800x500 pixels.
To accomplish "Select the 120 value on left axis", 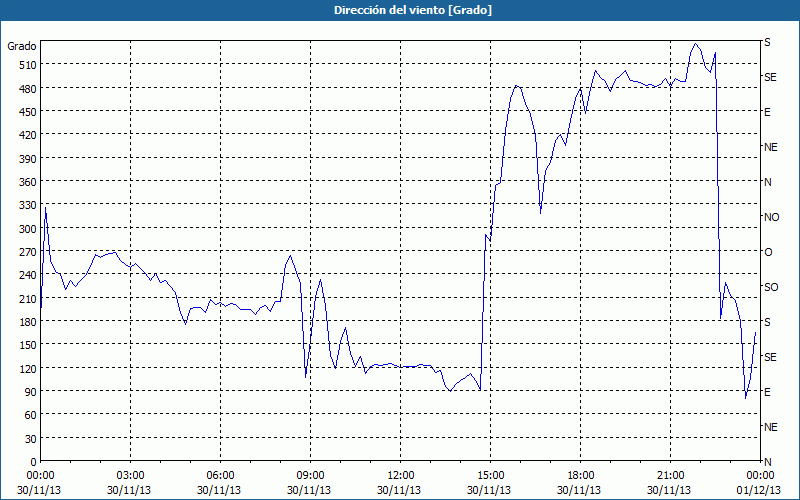I will pos(28,369).
